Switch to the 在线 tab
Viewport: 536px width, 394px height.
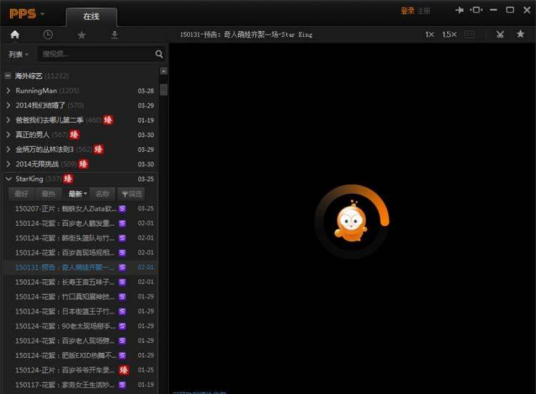91,16
